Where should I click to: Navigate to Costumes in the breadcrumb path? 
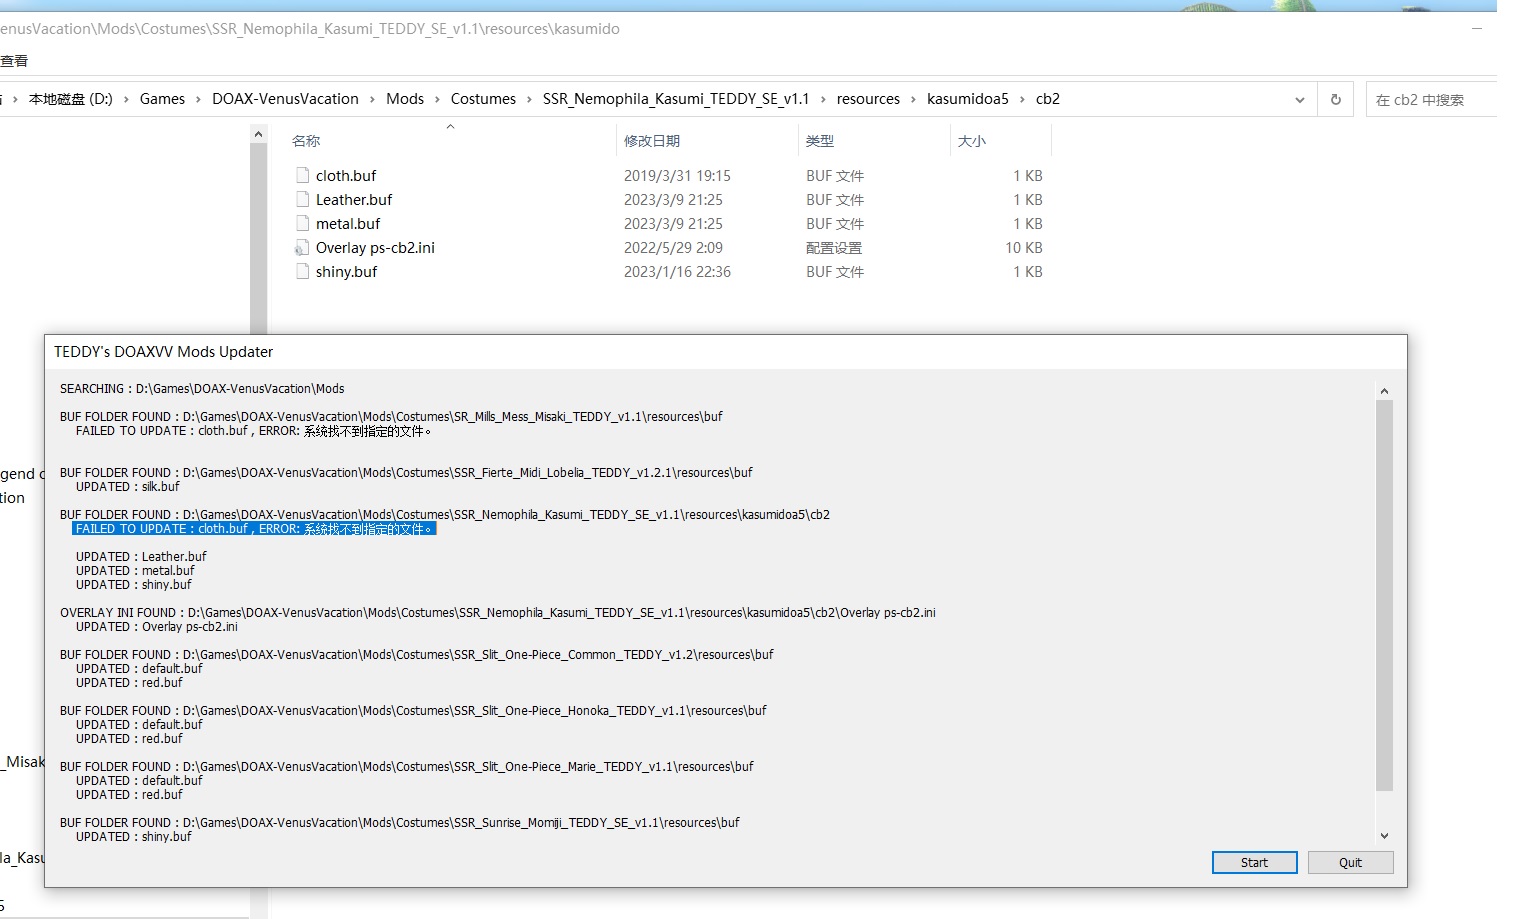483,99
